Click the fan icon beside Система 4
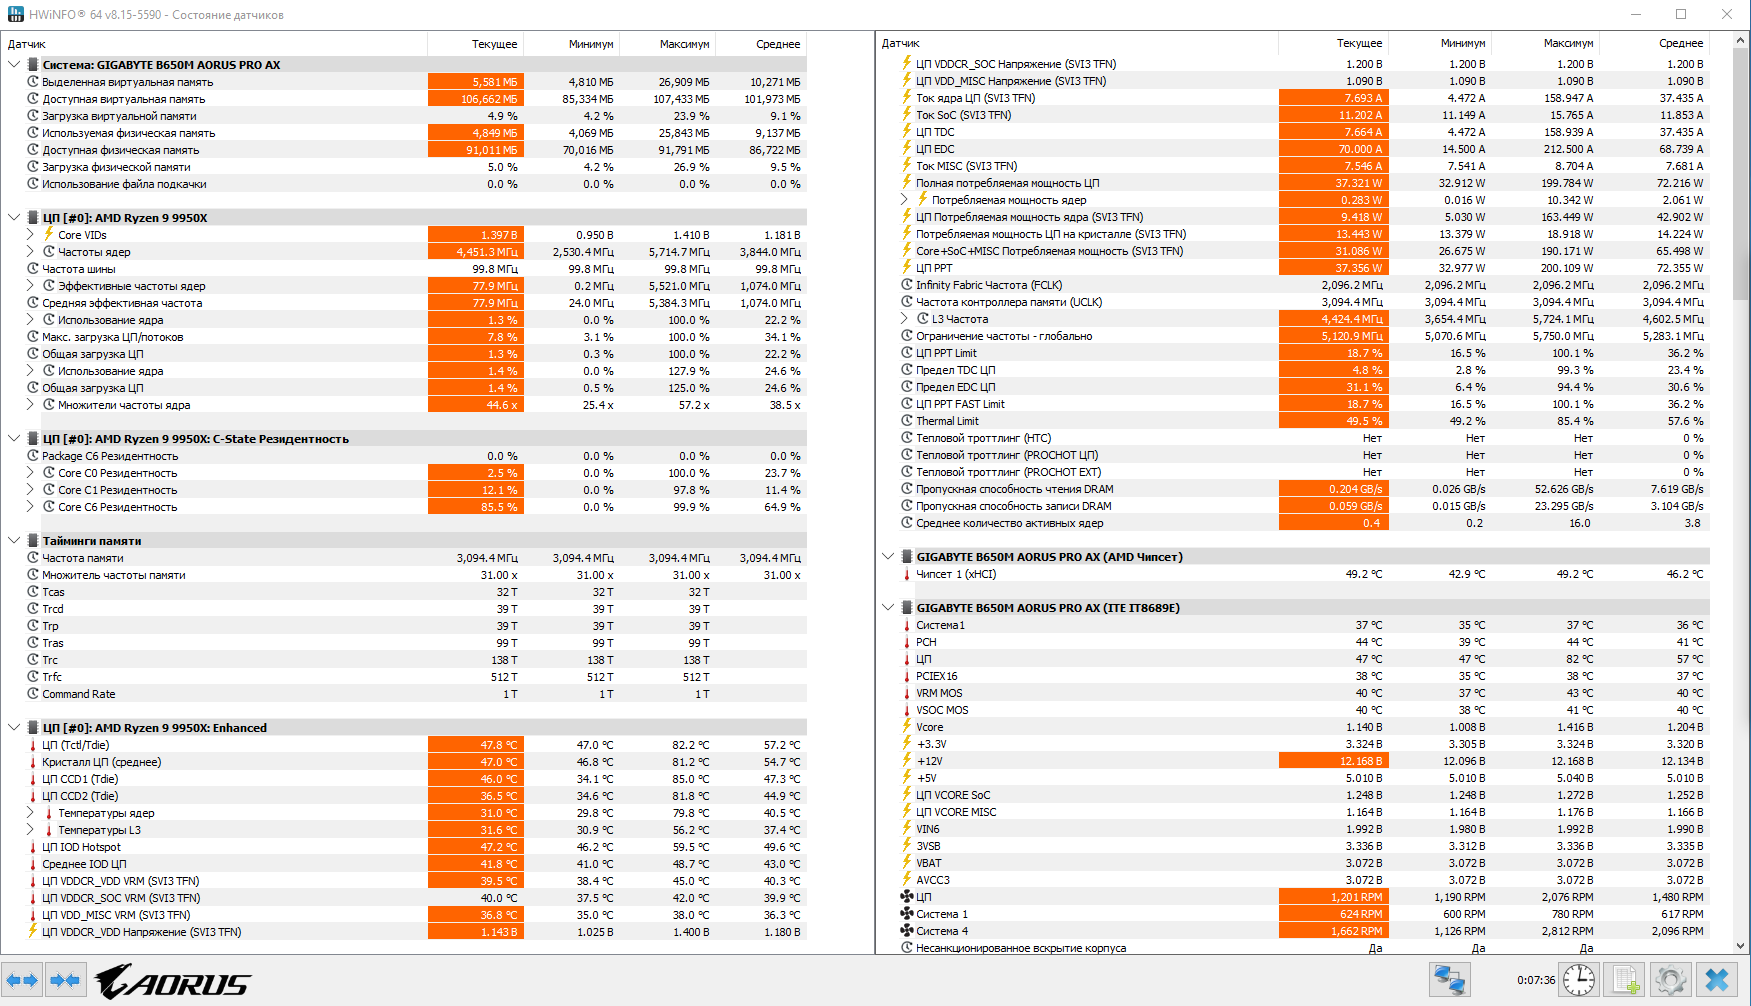This screenshot has width=1751, height=1006. coord(907,931)
